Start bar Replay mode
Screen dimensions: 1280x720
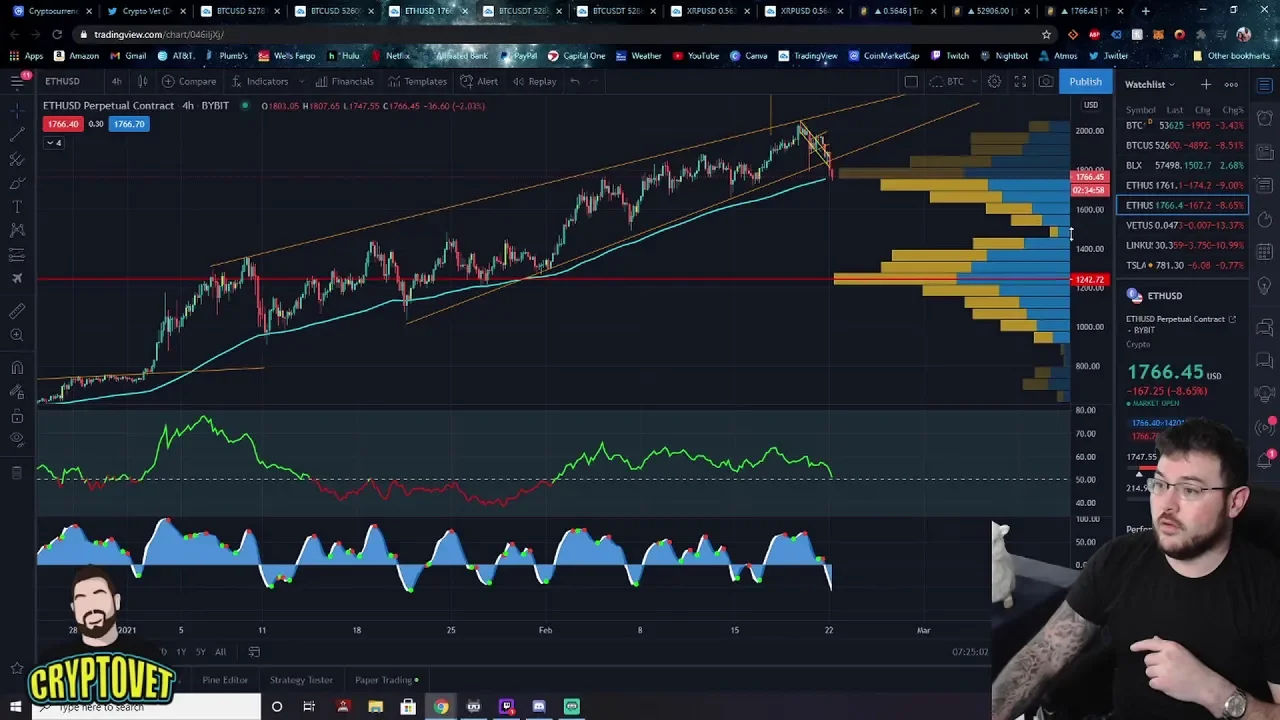tap(534, 81)
